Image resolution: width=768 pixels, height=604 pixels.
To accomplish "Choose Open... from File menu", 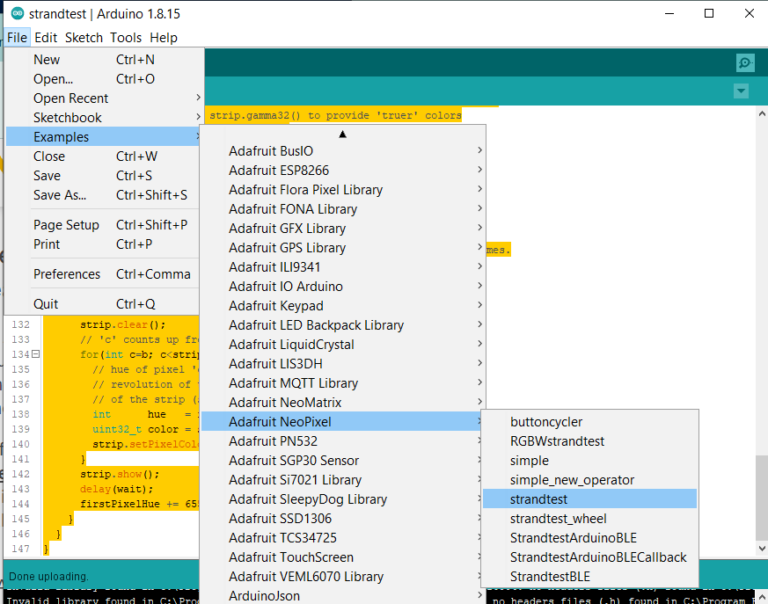I will coord(104,79).
